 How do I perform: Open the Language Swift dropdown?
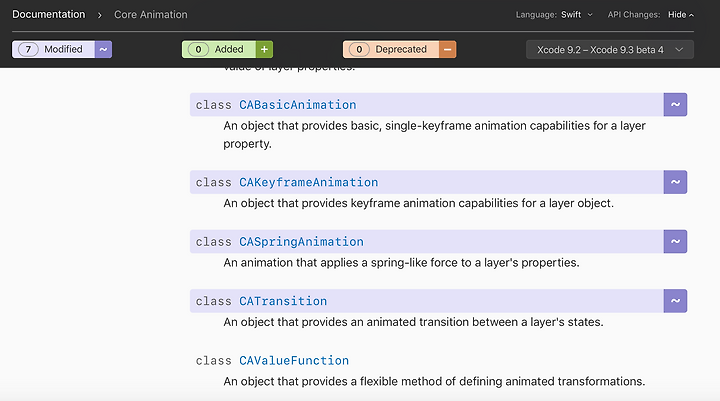[x=576, y=15]
